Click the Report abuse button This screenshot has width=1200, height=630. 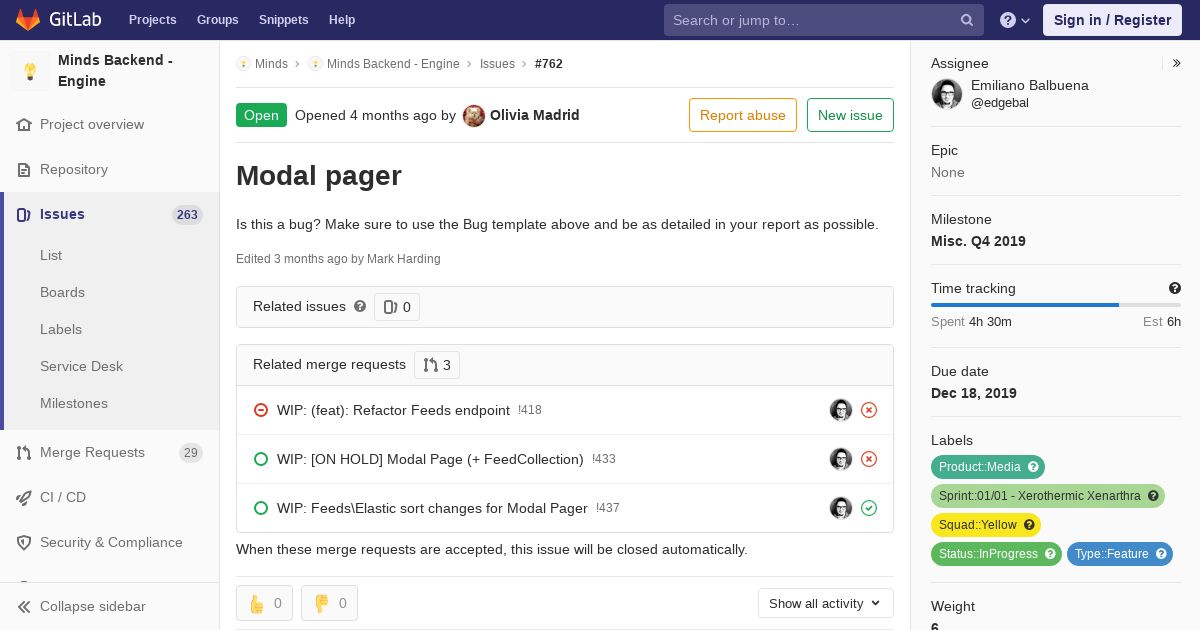[743, 115]
